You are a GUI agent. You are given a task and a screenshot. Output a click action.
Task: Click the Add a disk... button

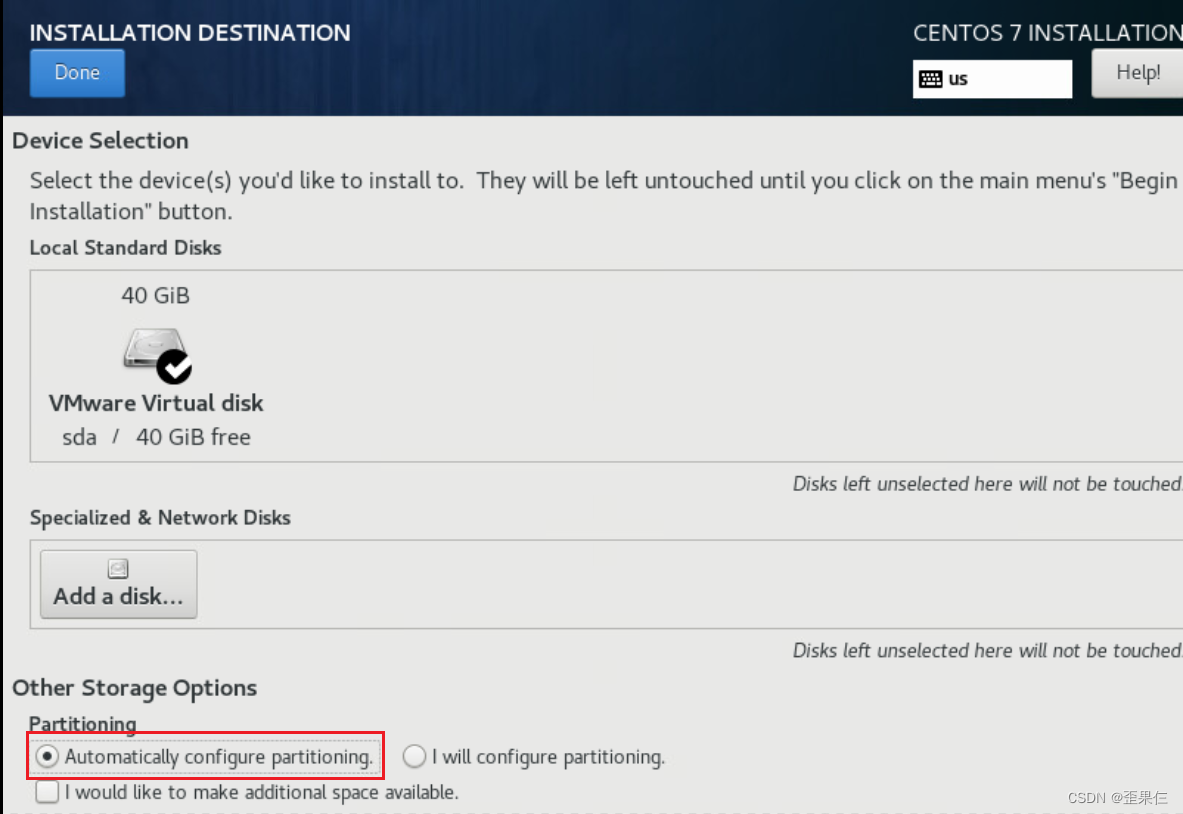(x=118, y=584)
